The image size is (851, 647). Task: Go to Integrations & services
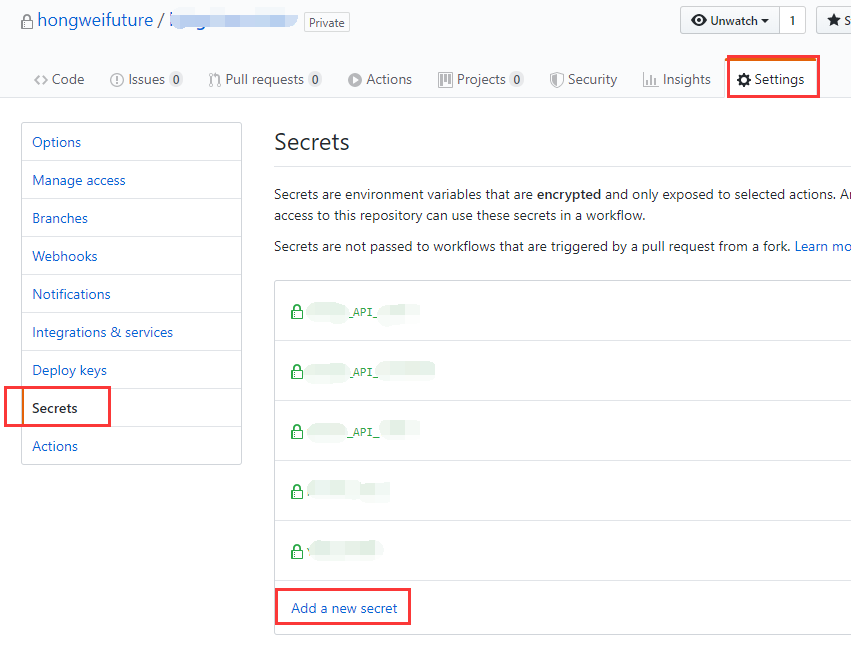coord(103,332)
